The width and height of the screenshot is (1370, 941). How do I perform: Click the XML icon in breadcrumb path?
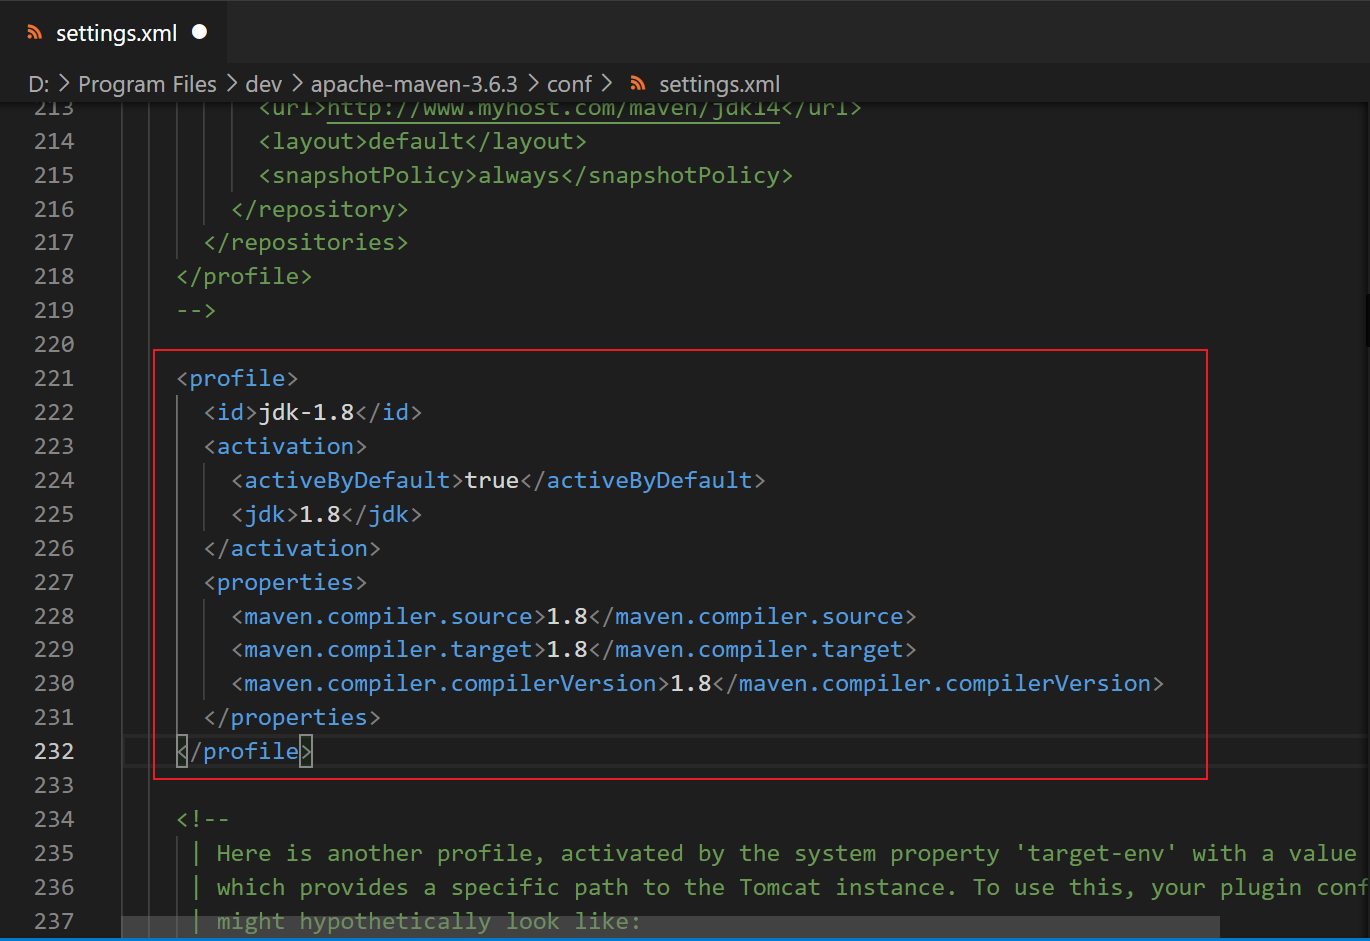pos(638,84)
